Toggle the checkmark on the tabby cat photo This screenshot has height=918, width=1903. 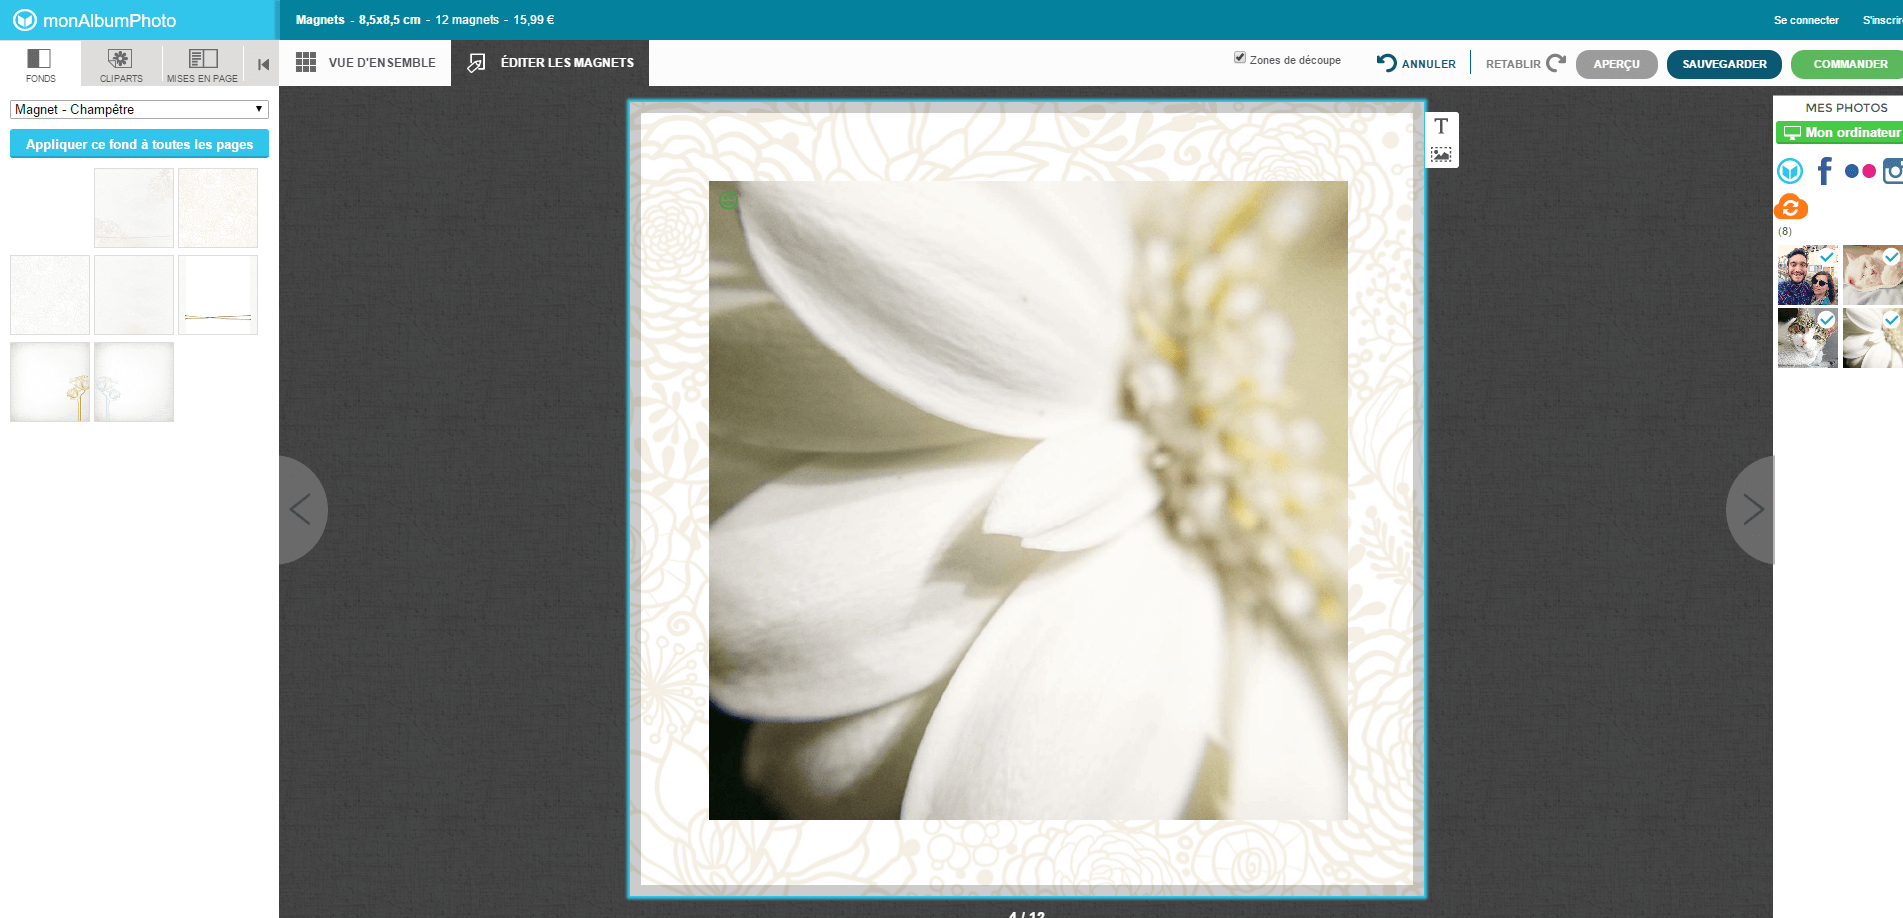(x=1827, y=320)
